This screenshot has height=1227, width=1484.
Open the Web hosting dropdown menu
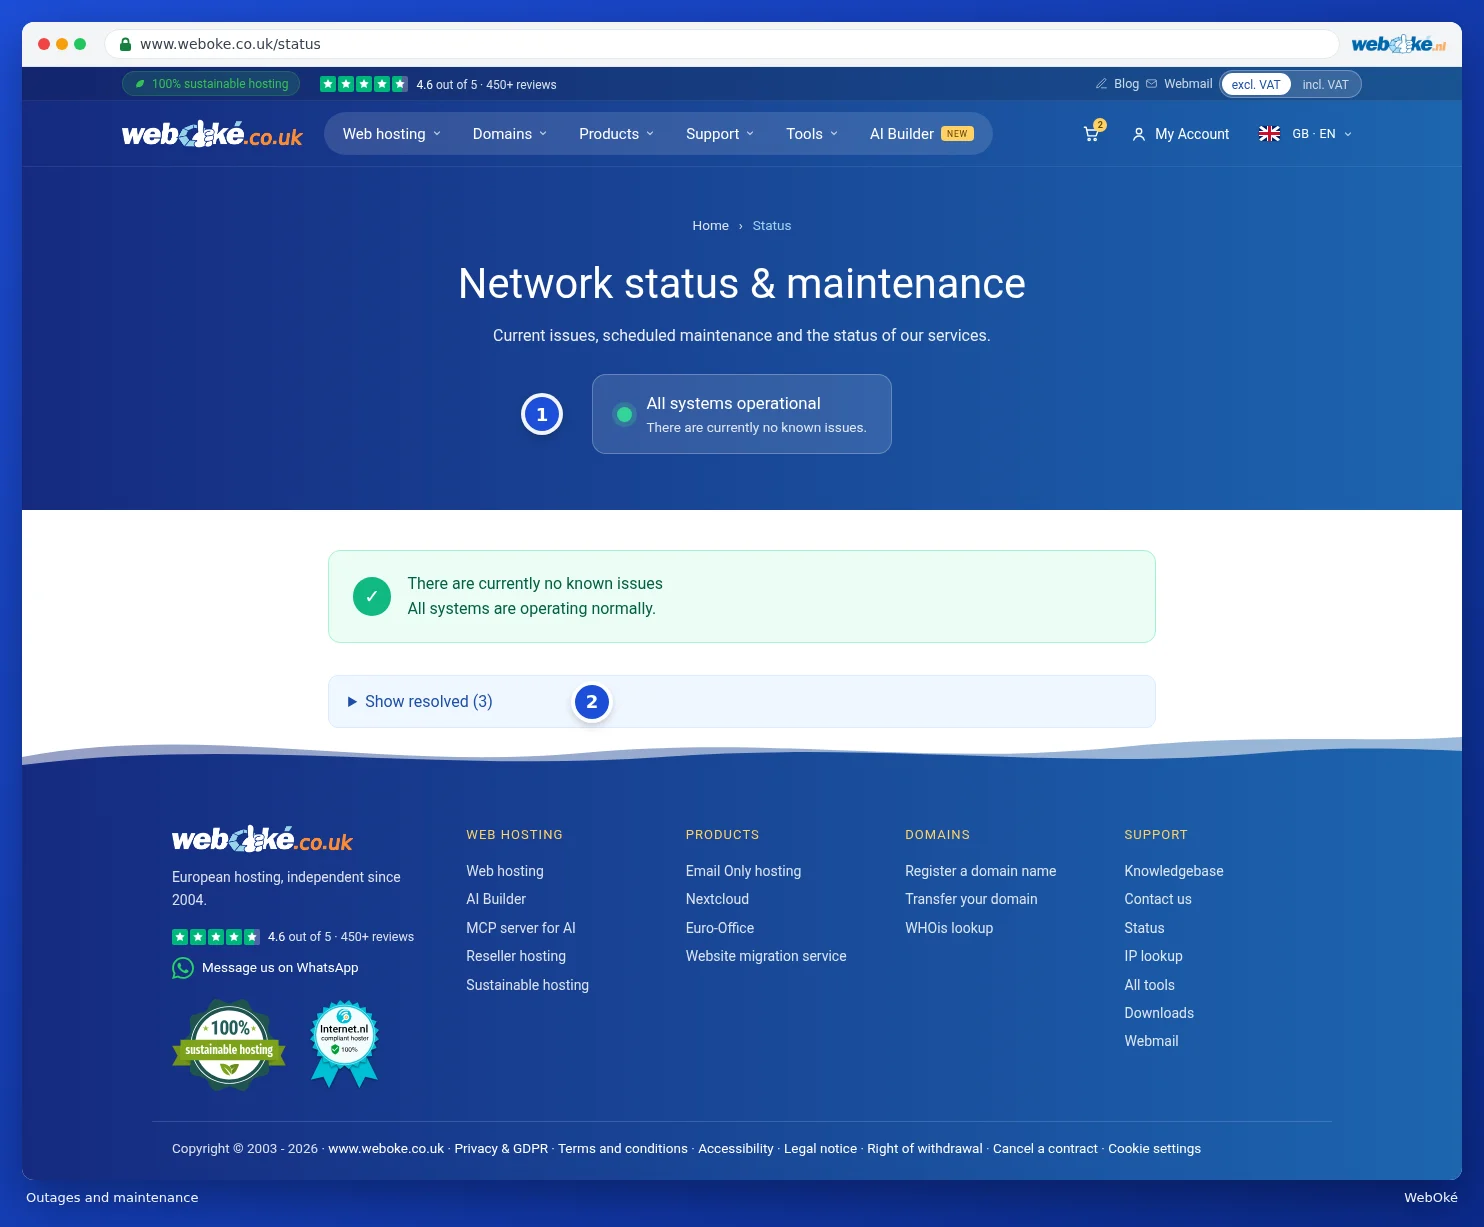coord(392,134)
